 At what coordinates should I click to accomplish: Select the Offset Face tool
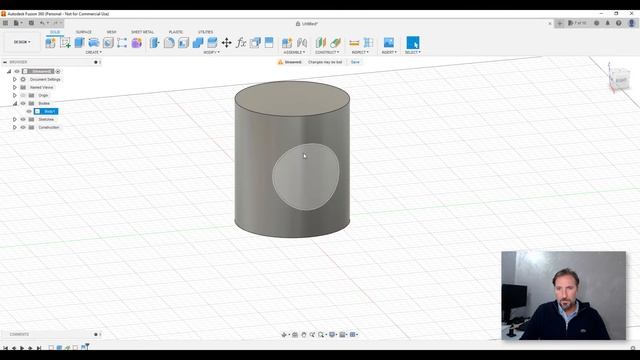tap(212, 43)
